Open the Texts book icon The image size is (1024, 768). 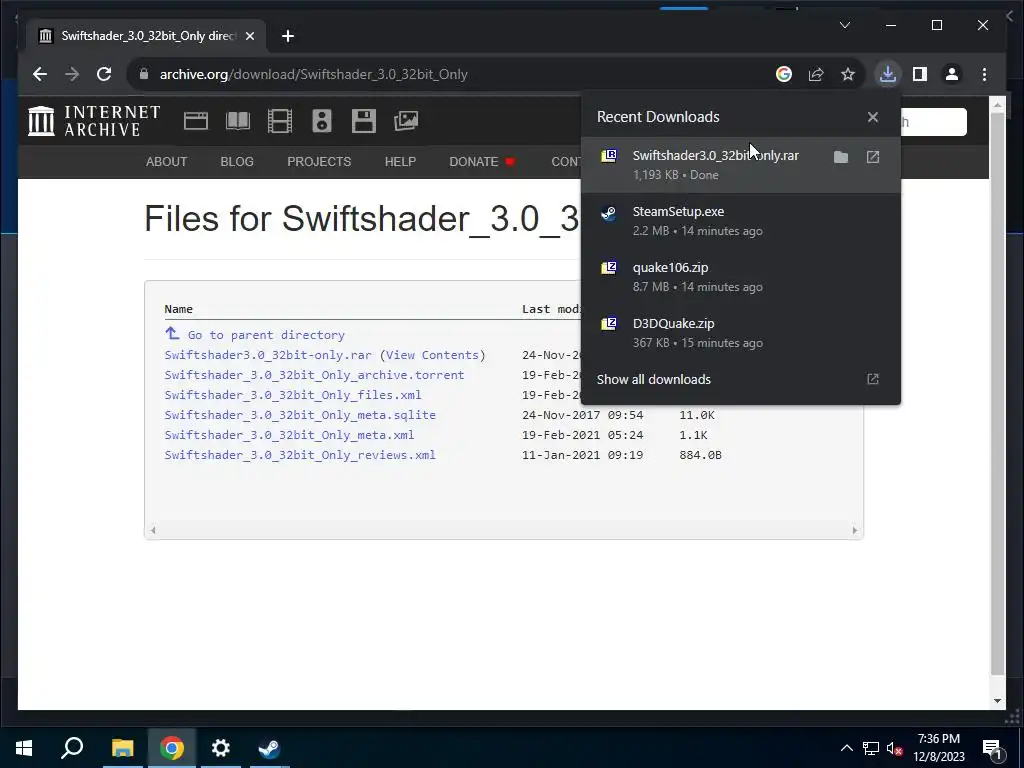(x=238, y=121)
